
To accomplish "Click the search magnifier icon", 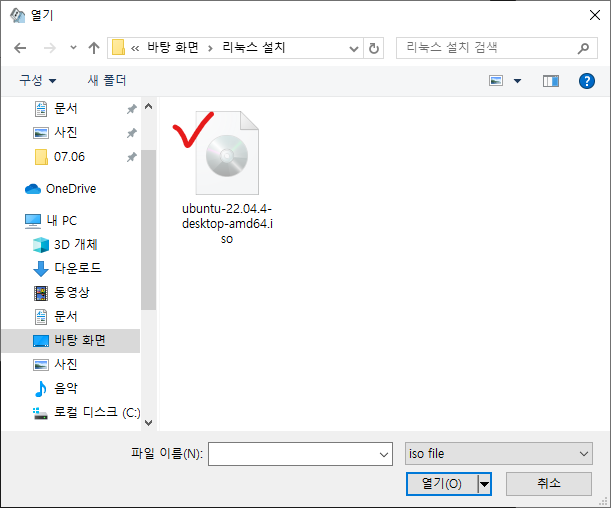I will [583, 48].
